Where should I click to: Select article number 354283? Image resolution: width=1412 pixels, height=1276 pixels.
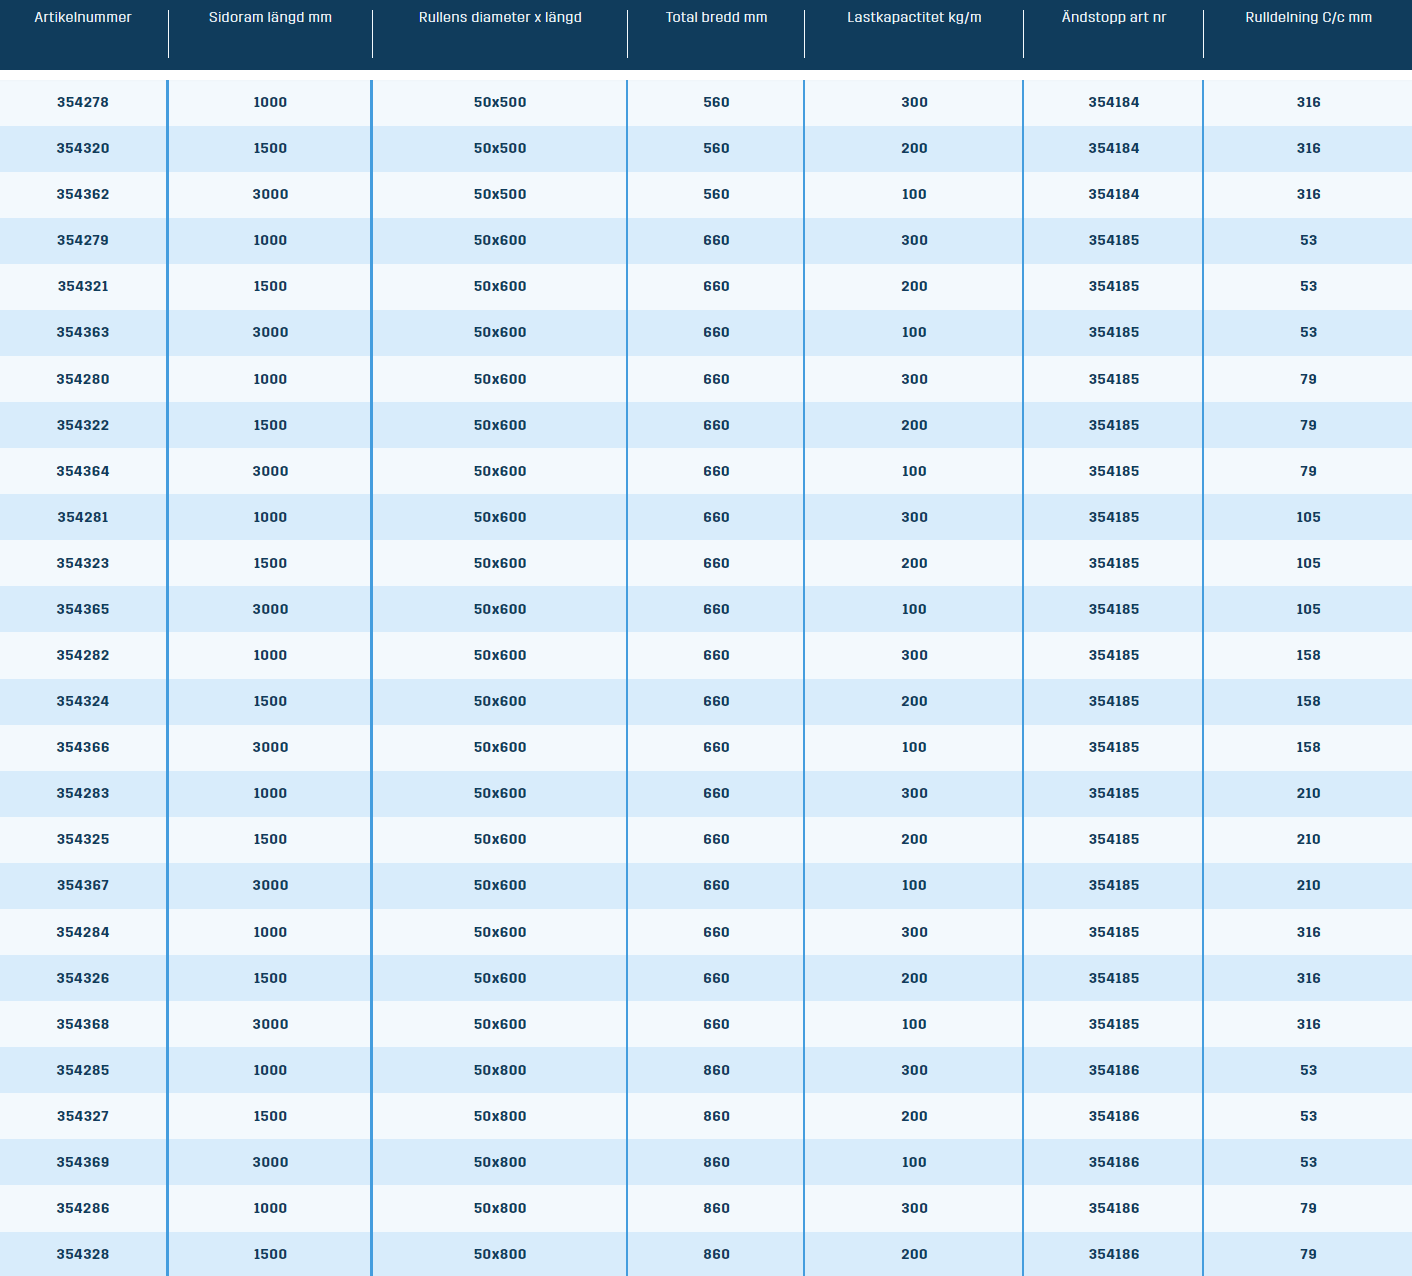point(83,793)
